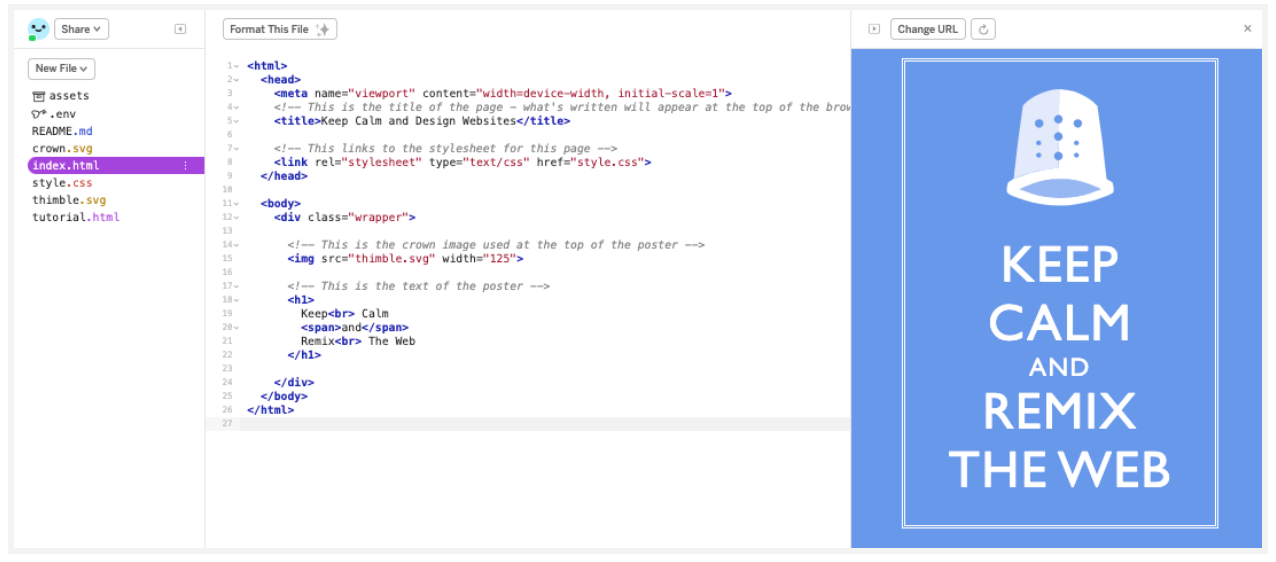Click the Change URL button
Viewport: 1276px width, 562px height.
[928, 29]
